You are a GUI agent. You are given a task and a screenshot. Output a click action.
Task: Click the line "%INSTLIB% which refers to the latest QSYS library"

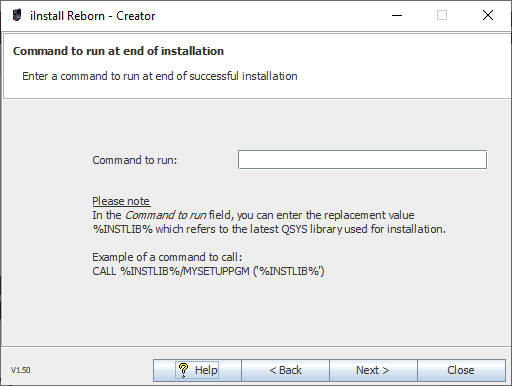(269, 229)
